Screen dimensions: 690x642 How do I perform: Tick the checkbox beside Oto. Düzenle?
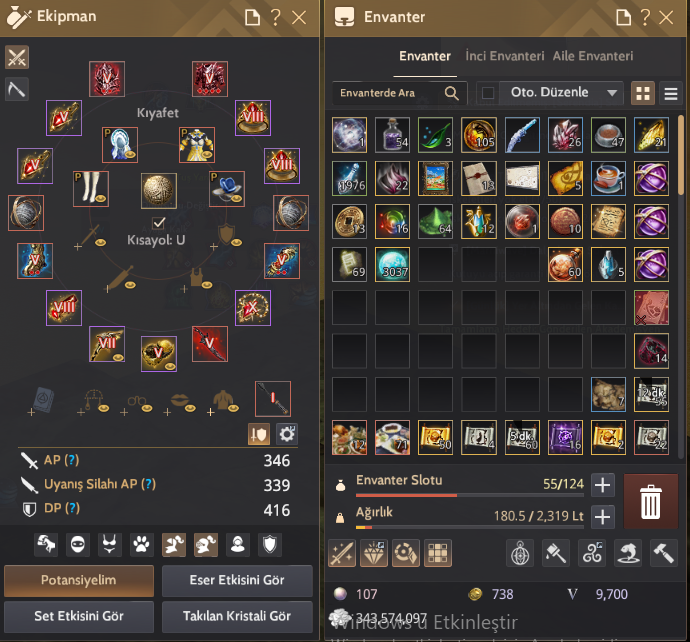tap(488, 93)
